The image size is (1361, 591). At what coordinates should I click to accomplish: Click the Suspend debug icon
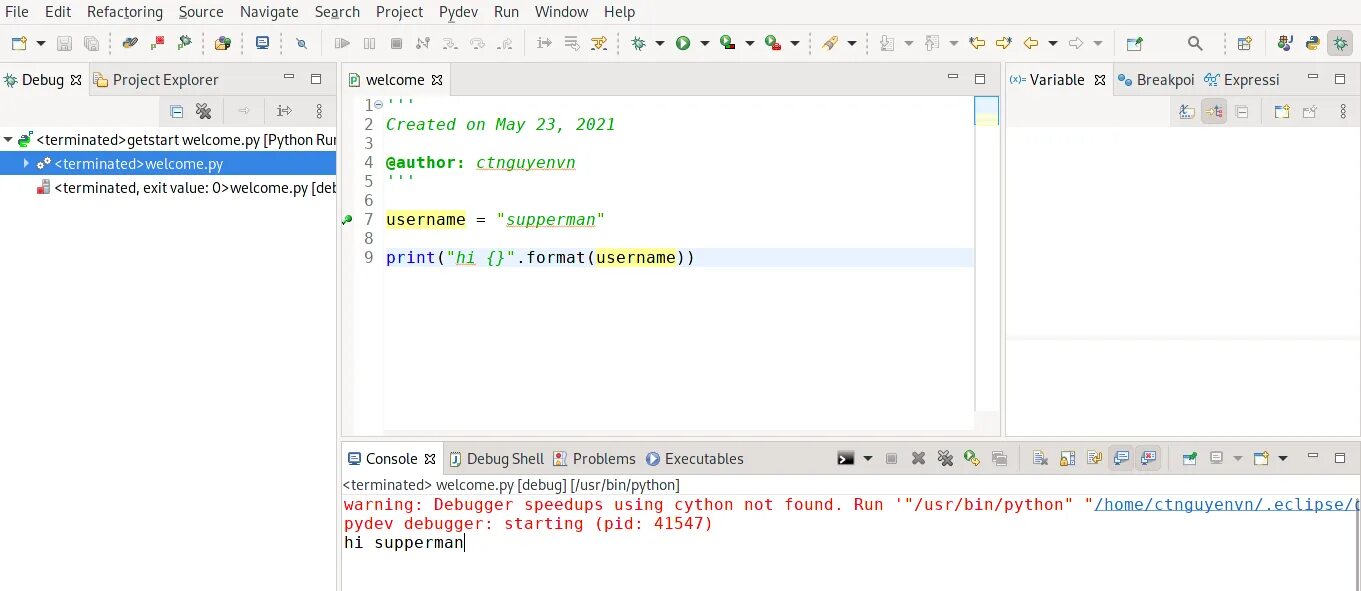369,43
